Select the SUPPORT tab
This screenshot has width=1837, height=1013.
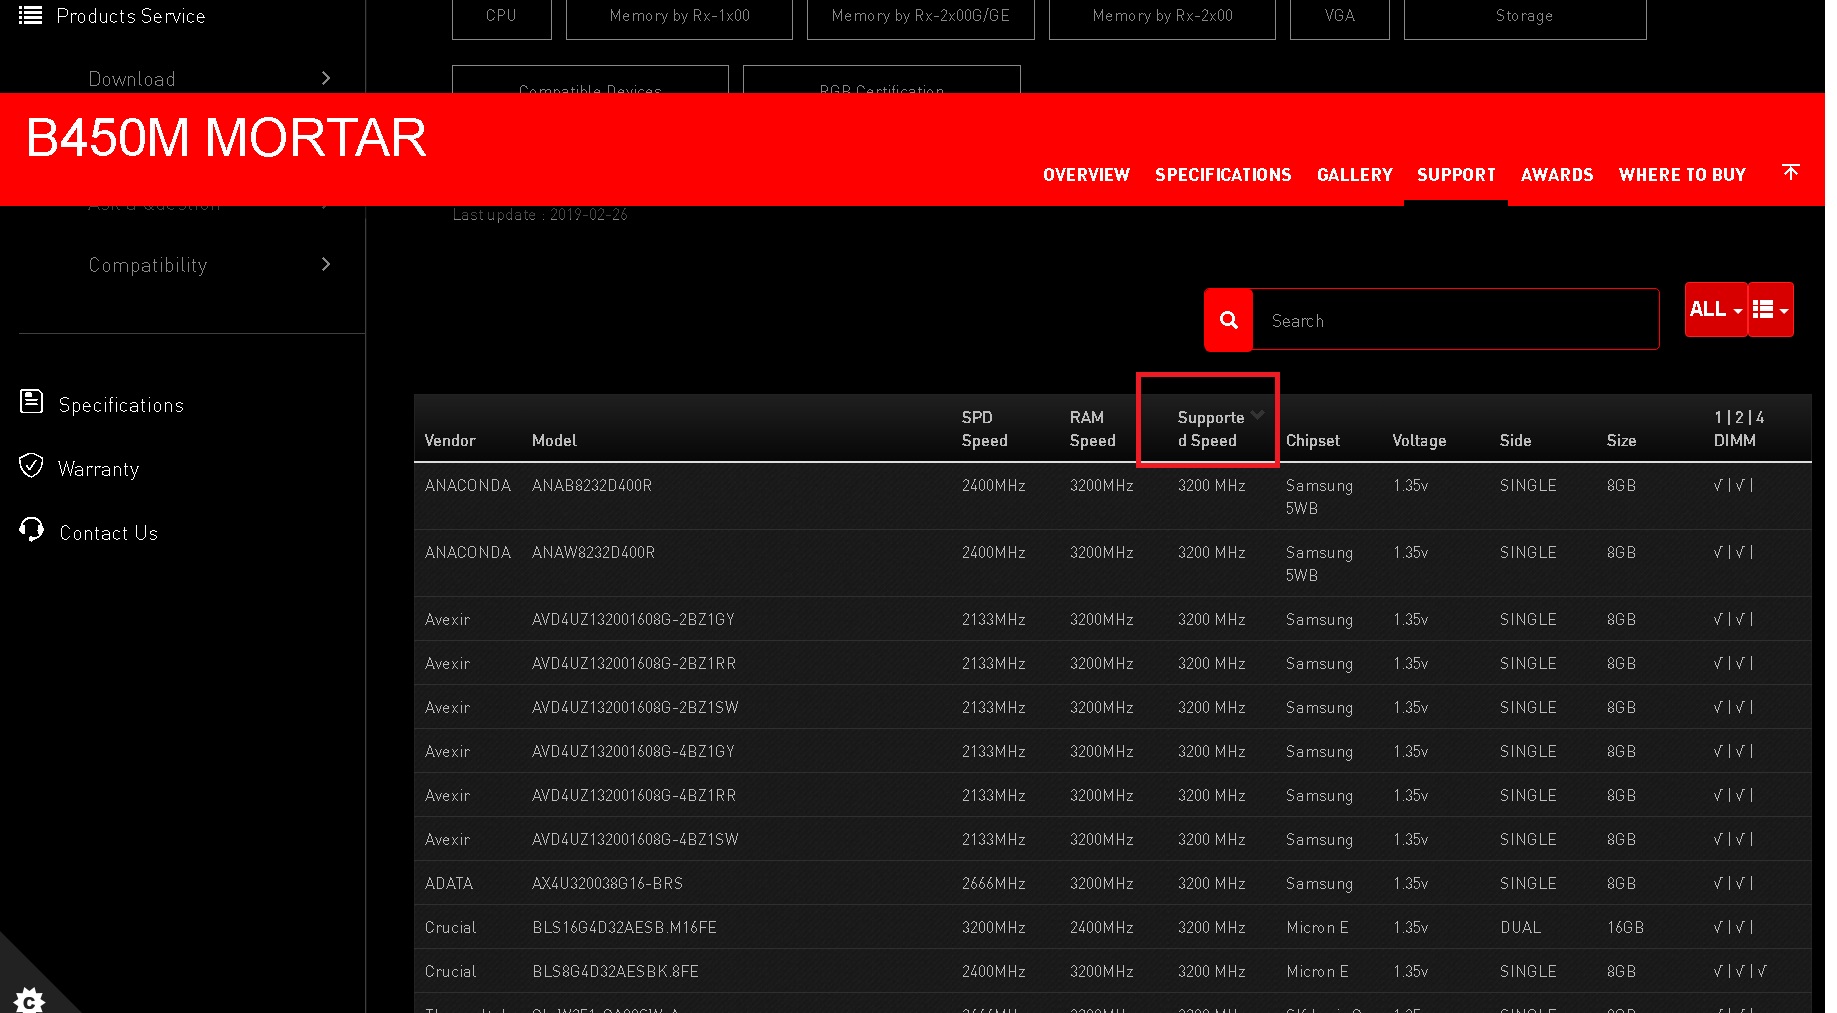click(1456, 175)
